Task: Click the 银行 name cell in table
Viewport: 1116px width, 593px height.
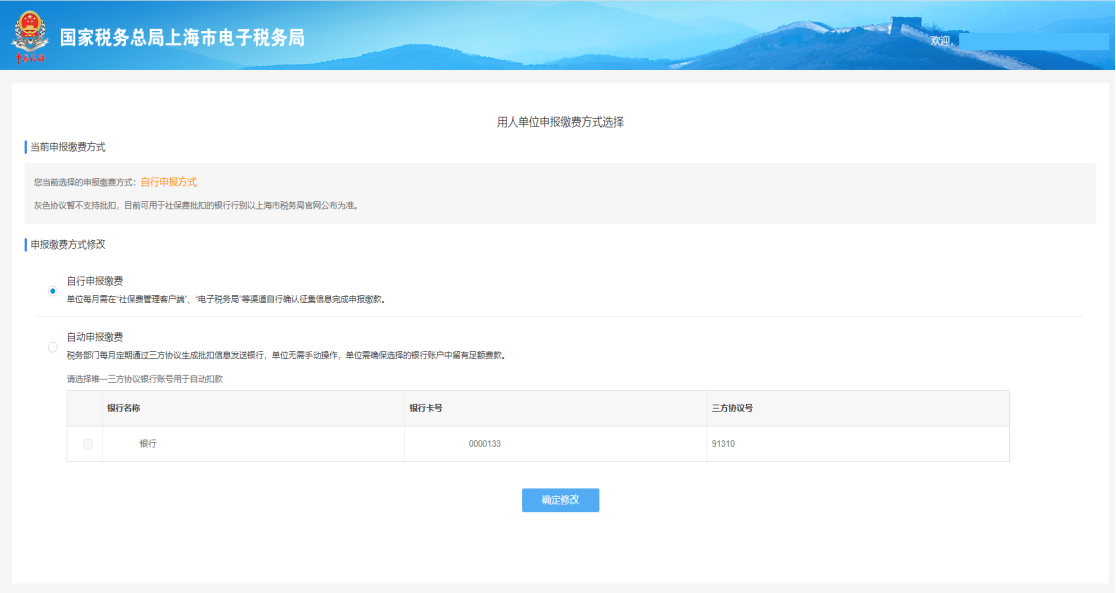Action: tap(147, 444)
